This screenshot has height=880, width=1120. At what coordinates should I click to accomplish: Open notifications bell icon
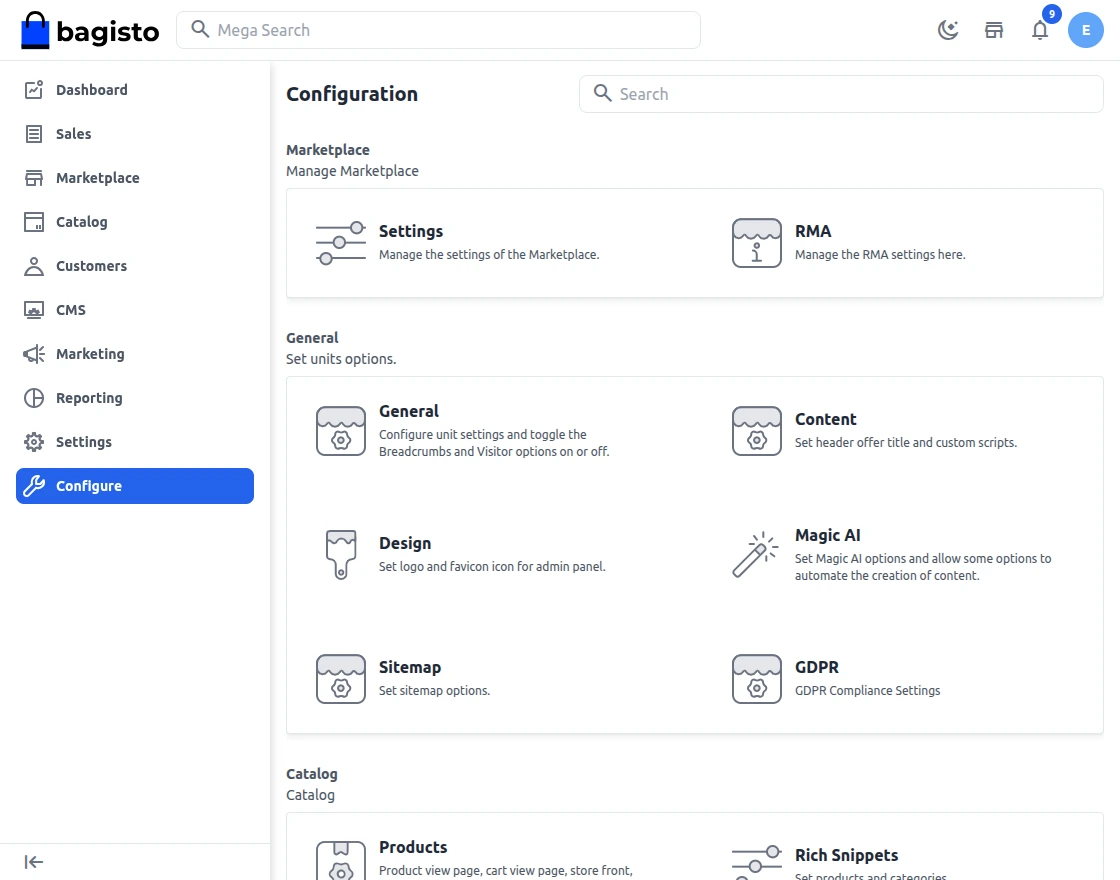tap(1040, 30)
